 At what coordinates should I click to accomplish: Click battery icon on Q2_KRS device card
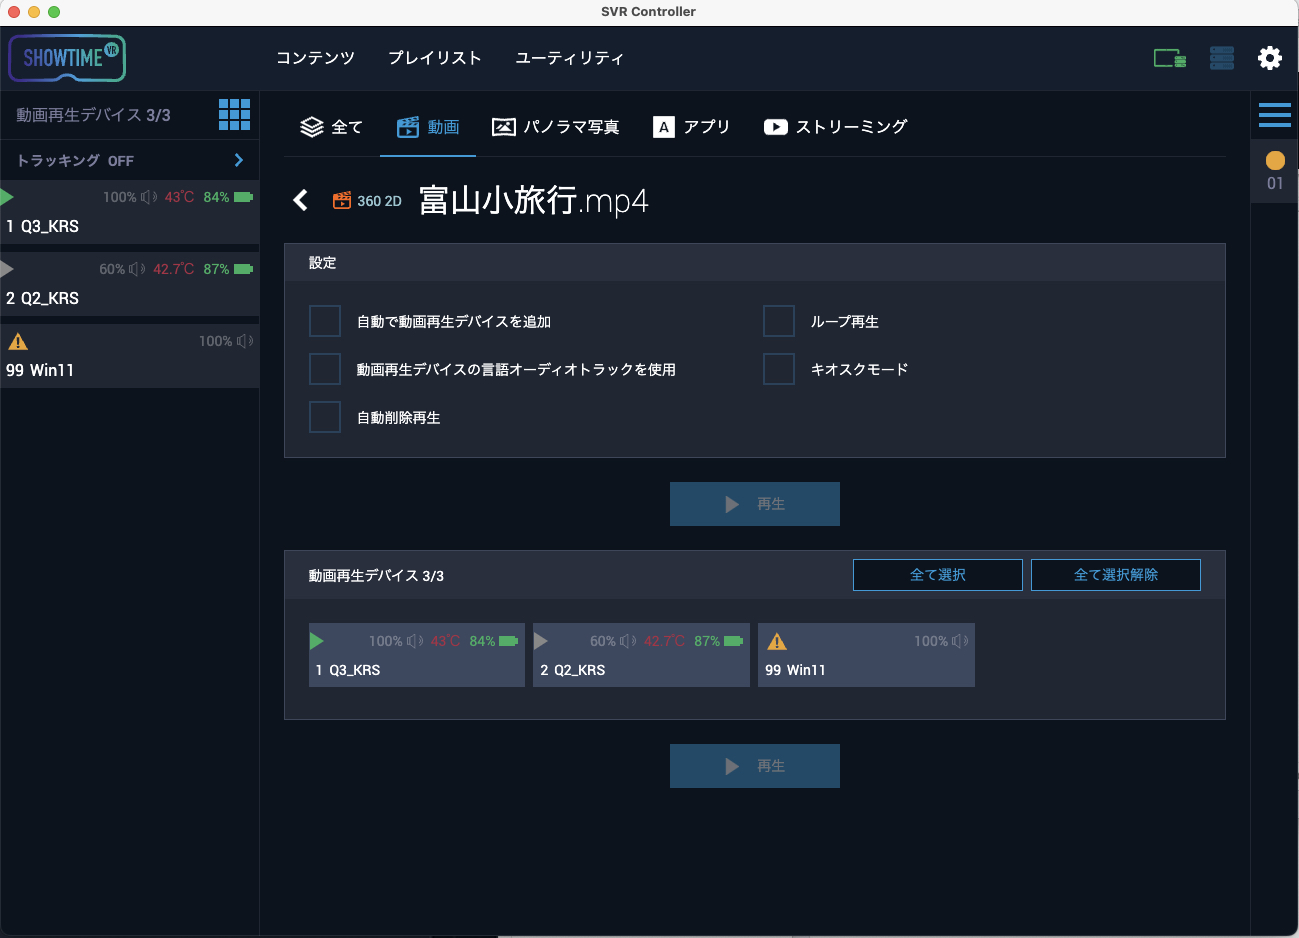[734, 641]
